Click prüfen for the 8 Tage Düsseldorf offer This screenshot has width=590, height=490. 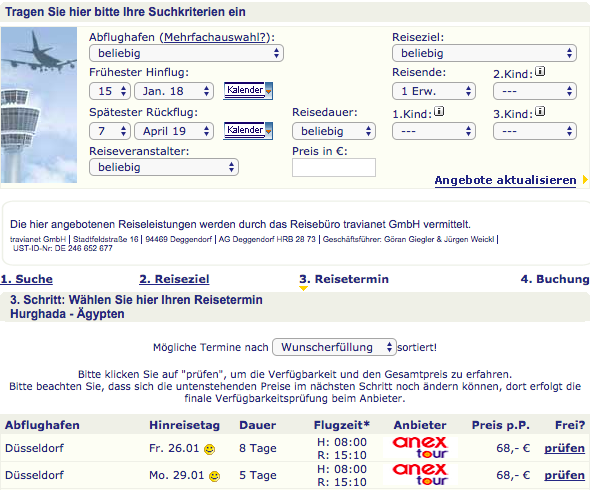564,448
